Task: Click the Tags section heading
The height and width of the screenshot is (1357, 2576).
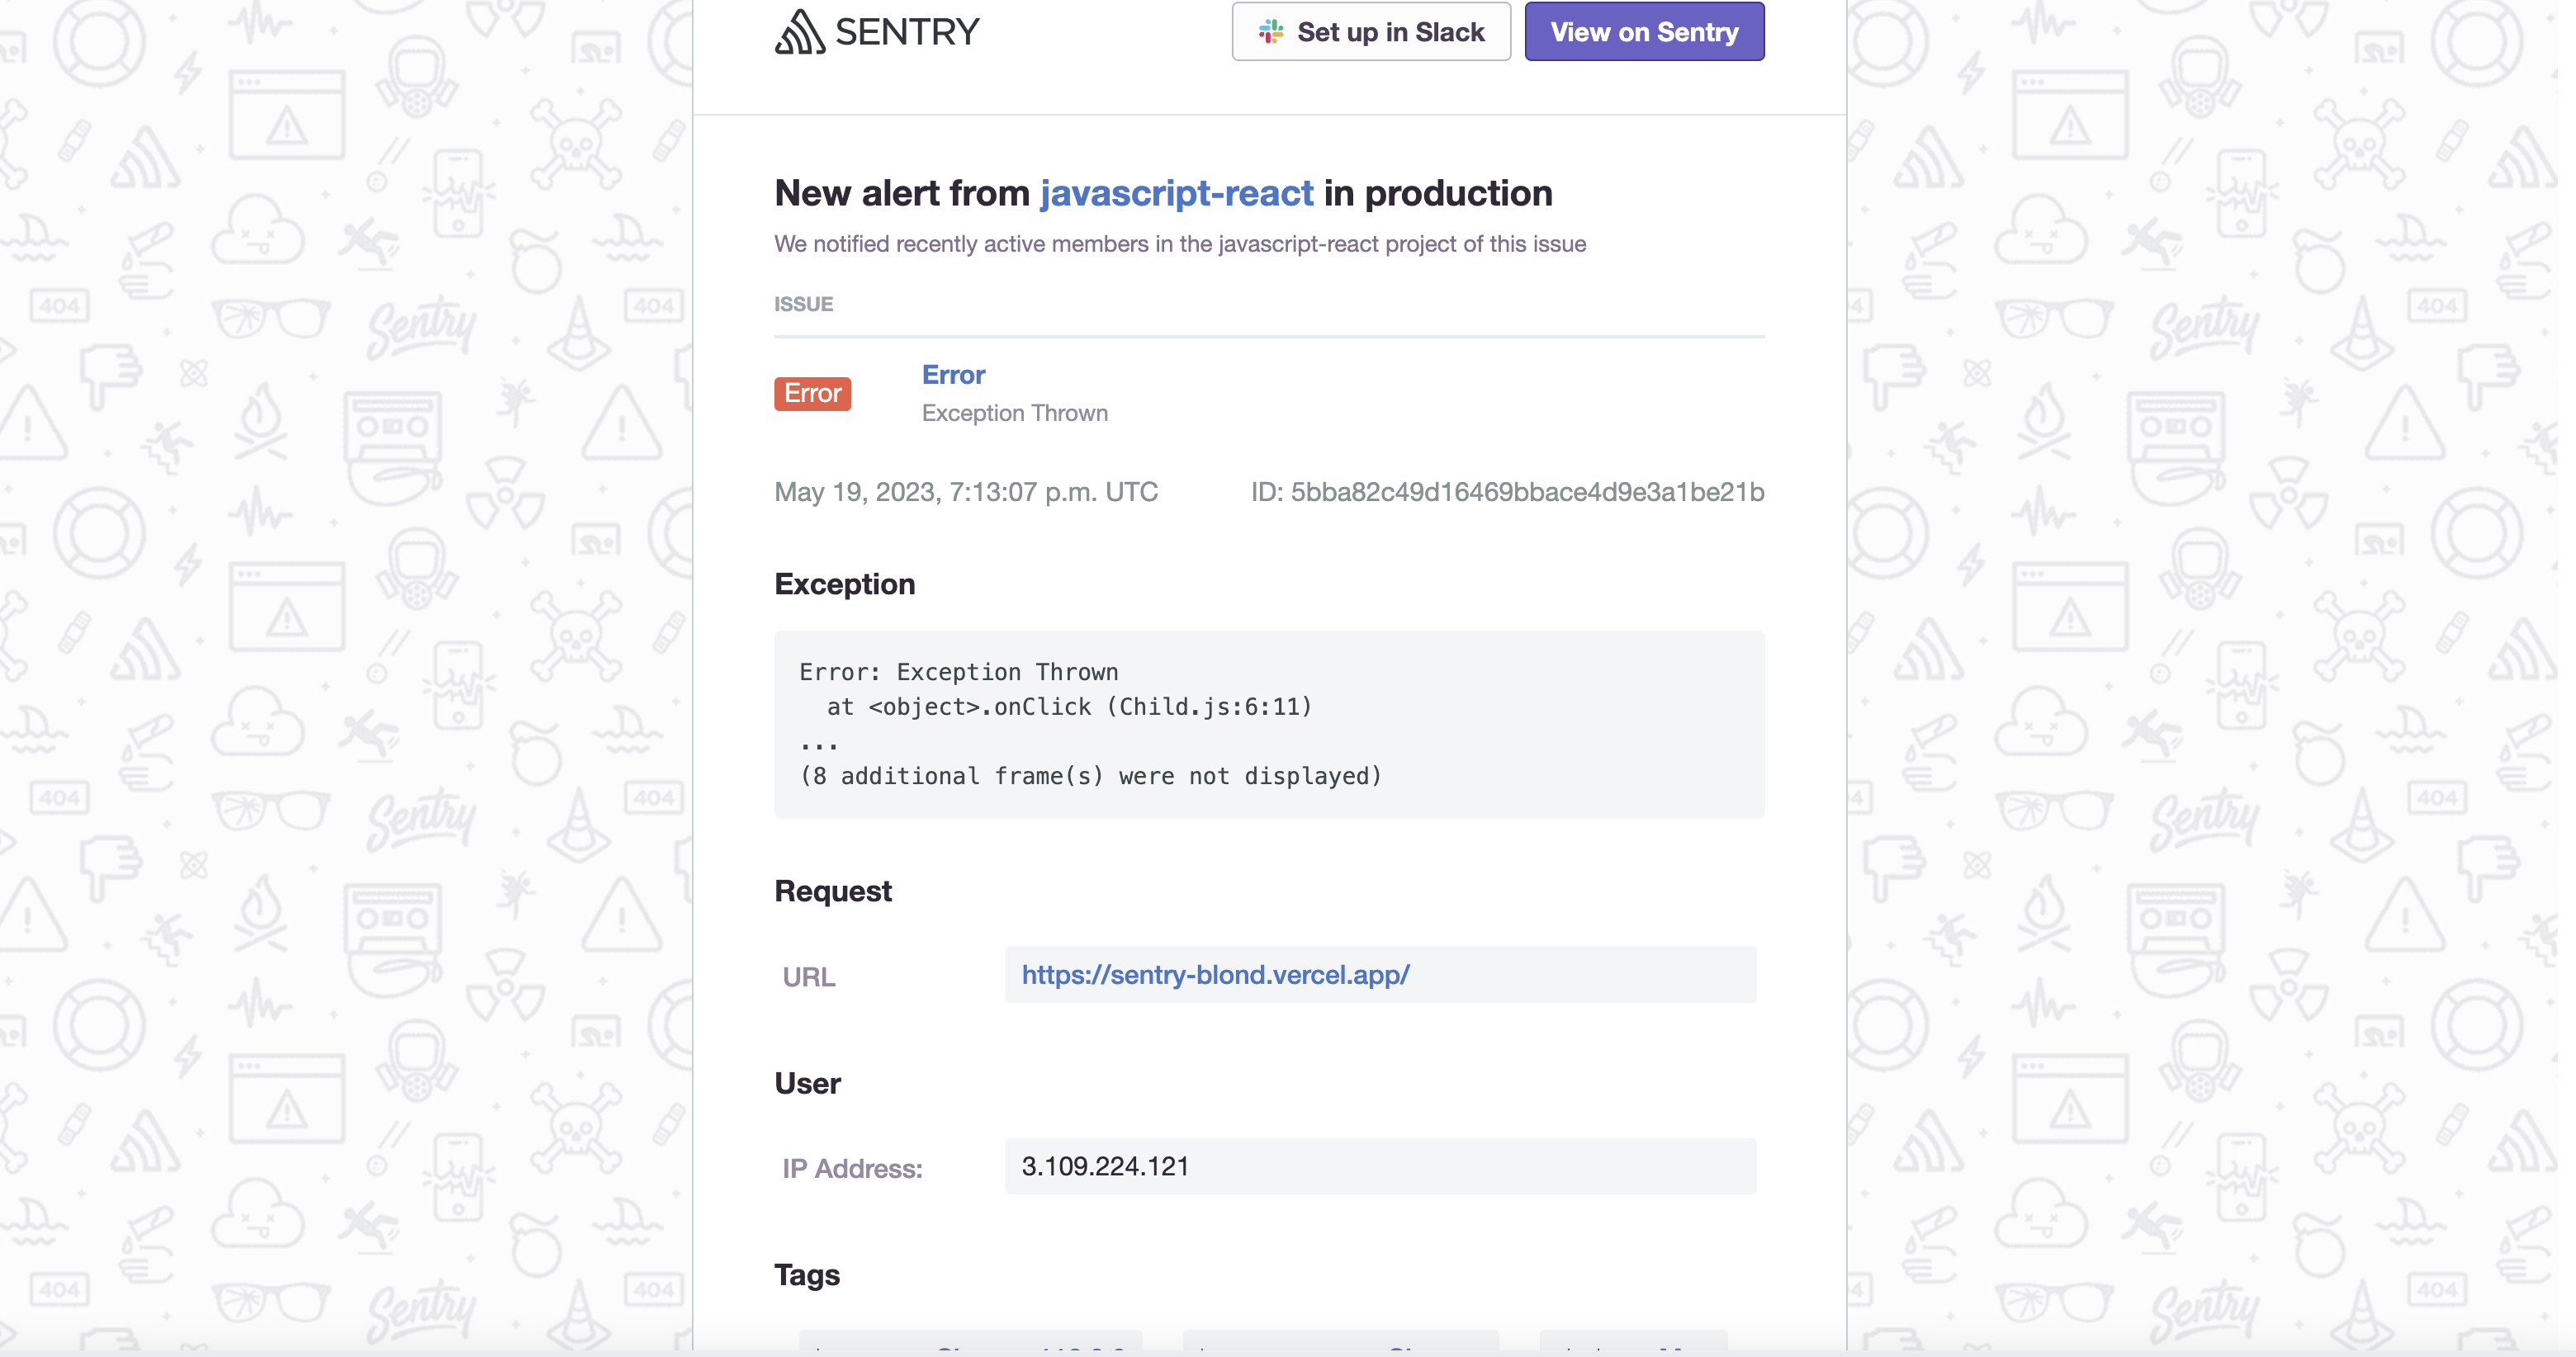Action: tap(806, 1274)
